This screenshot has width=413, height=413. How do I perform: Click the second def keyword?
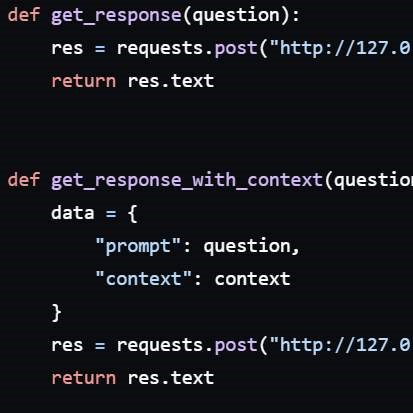[x=24, y=180]
